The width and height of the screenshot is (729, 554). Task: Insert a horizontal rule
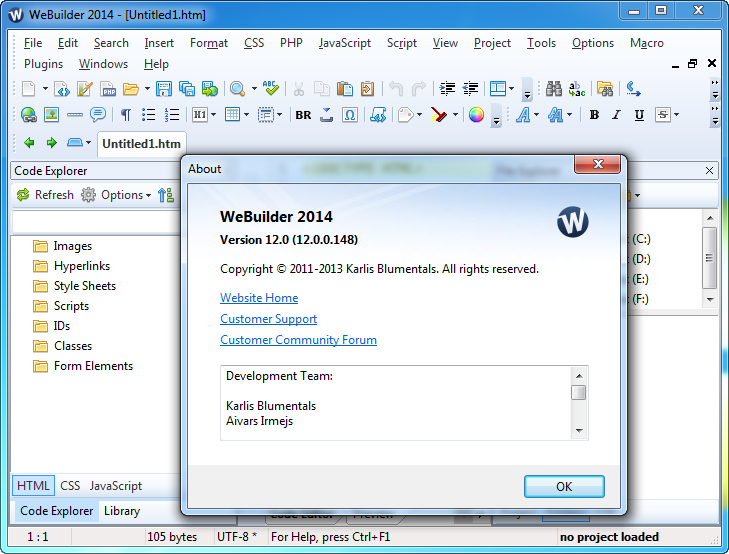(x=74, y=114)
